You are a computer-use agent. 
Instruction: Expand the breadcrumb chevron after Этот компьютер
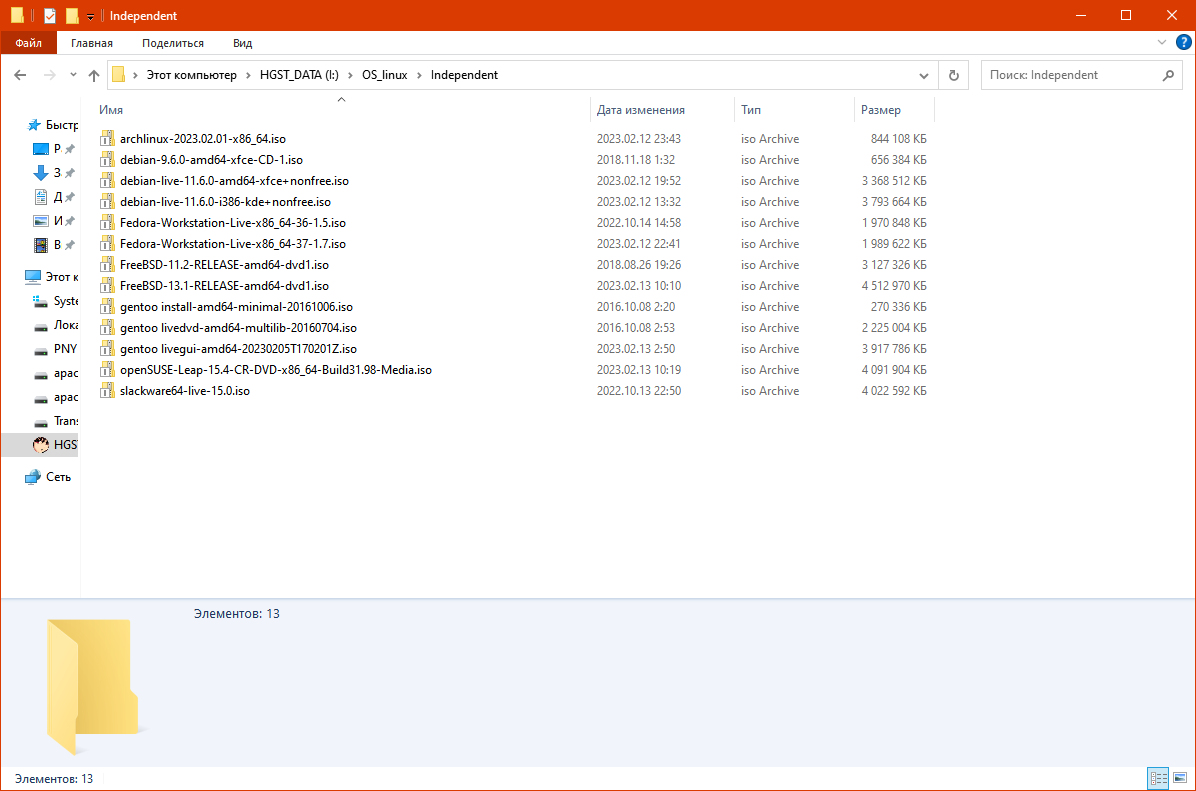tap(249, 75)
